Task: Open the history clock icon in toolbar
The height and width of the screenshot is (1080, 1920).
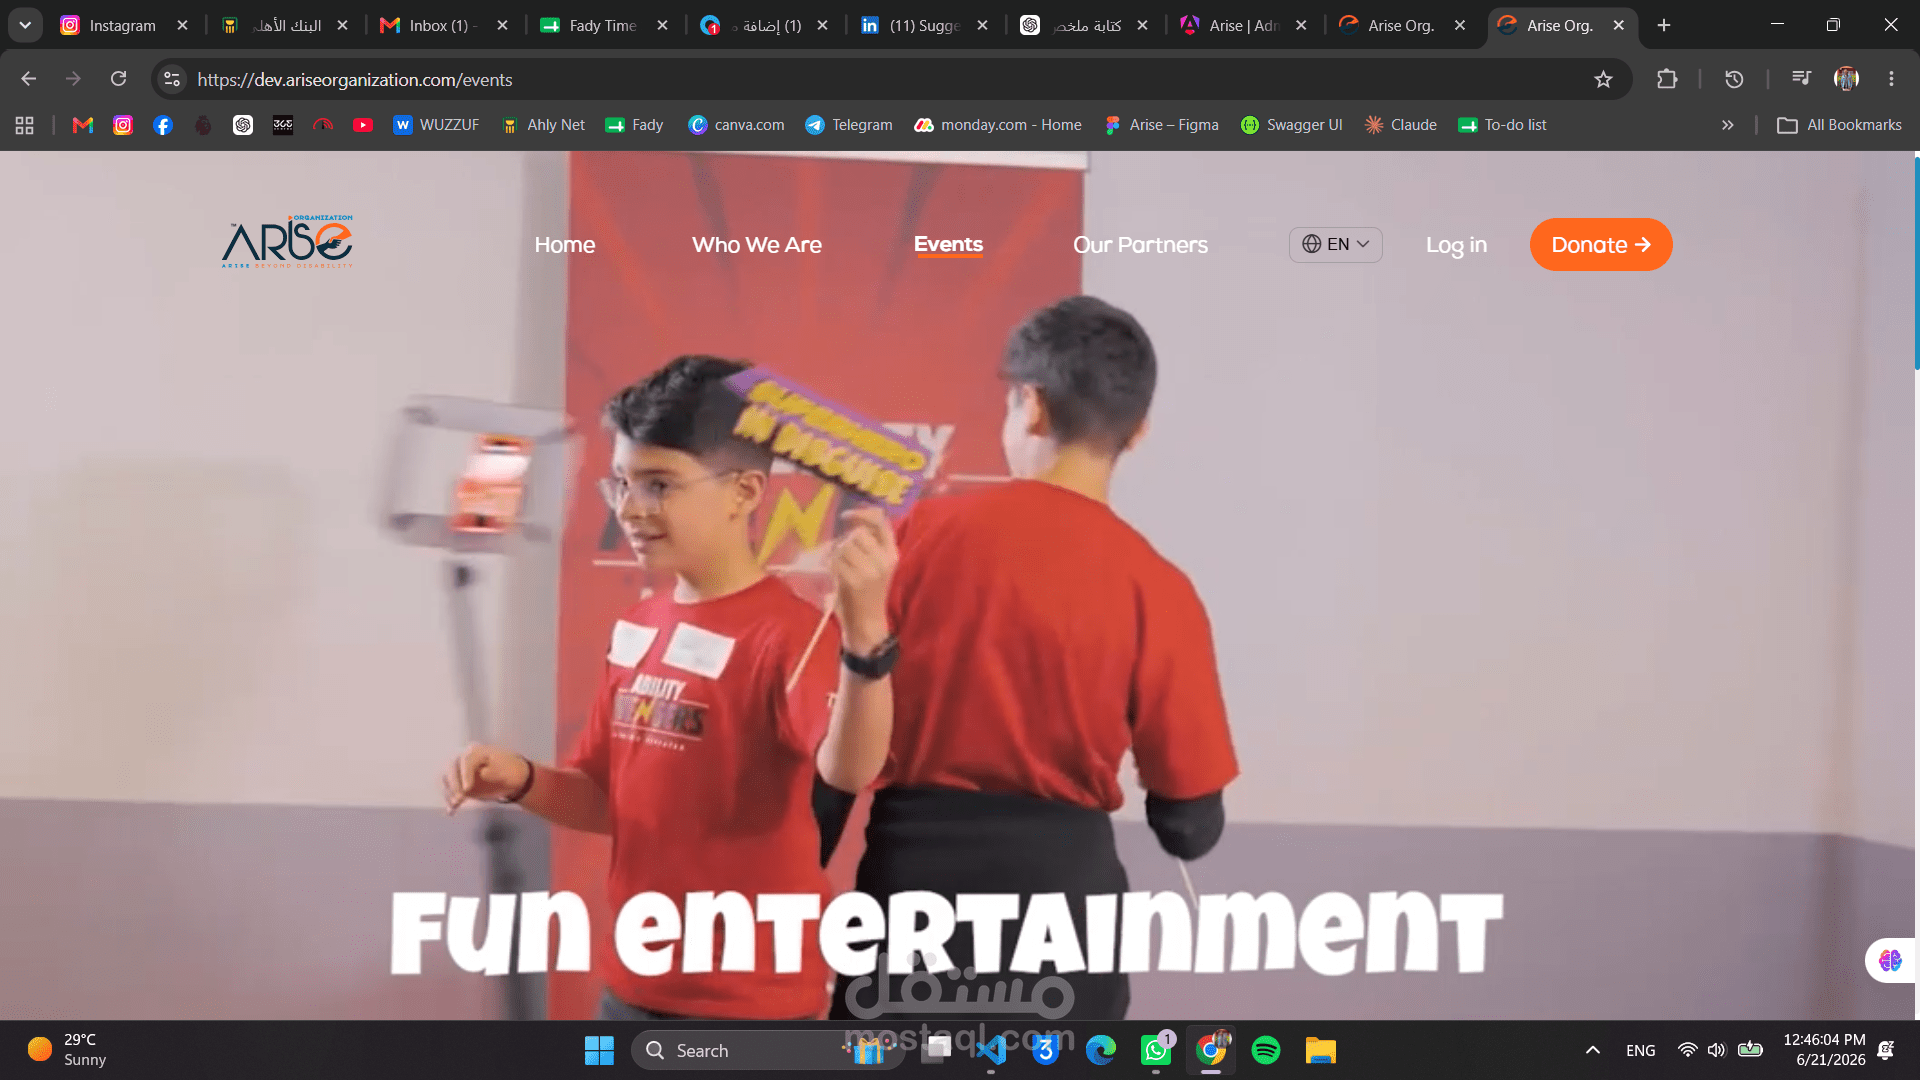Action: [1734, 79]
